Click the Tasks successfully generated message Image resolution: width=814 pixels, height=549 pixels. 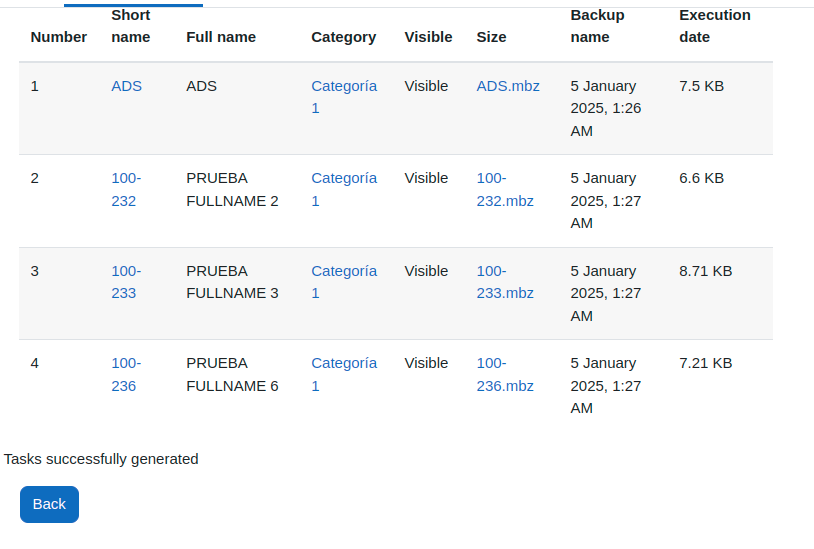[x=101, y=459]
